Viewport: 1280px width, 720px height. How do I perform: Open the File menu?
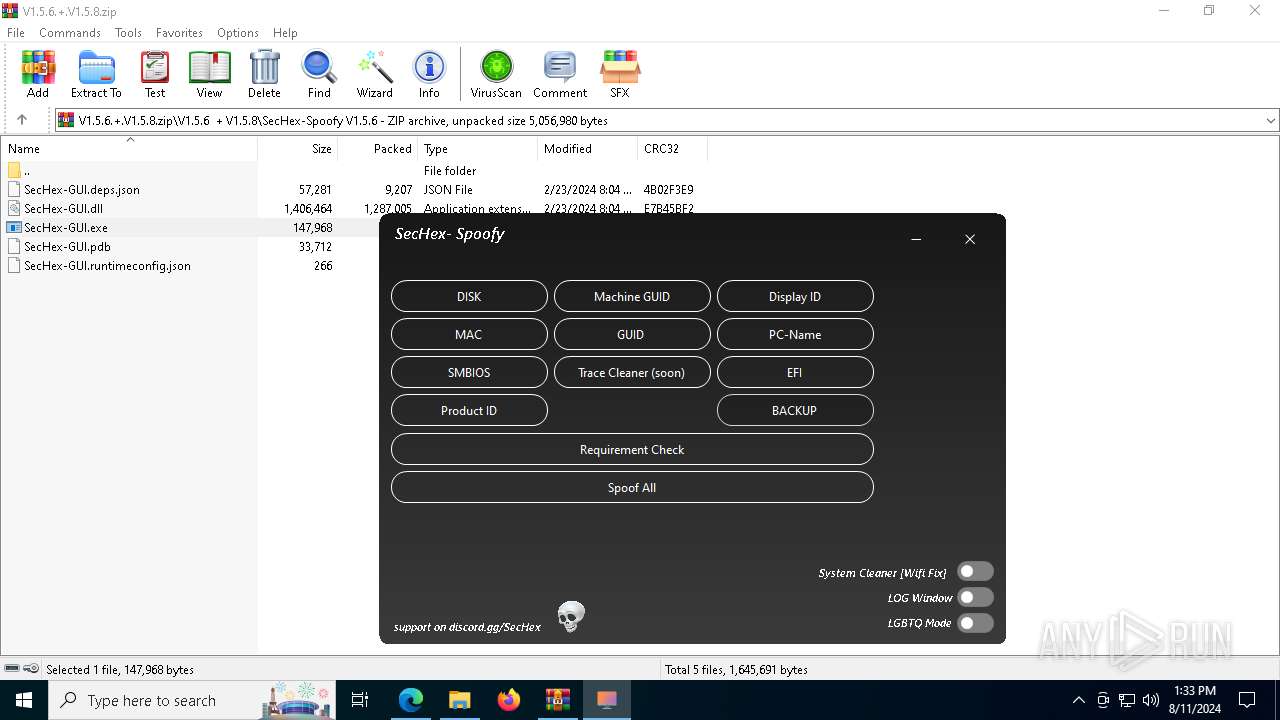16,32
